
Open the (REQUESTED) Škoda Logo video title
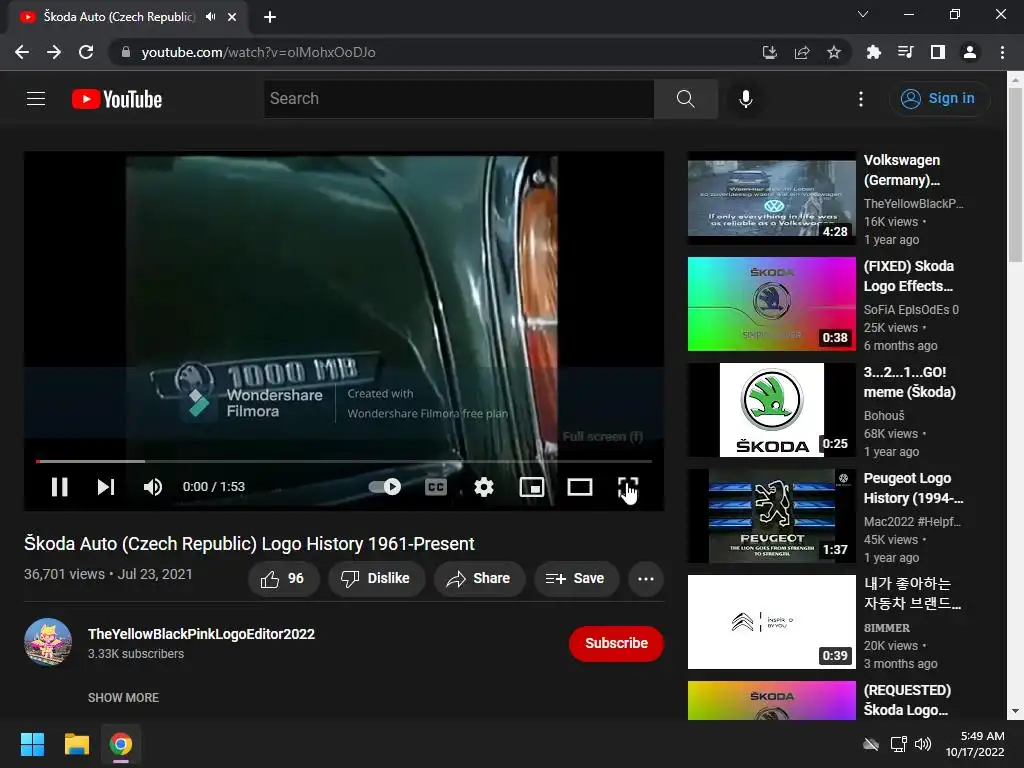coord(907,700)
